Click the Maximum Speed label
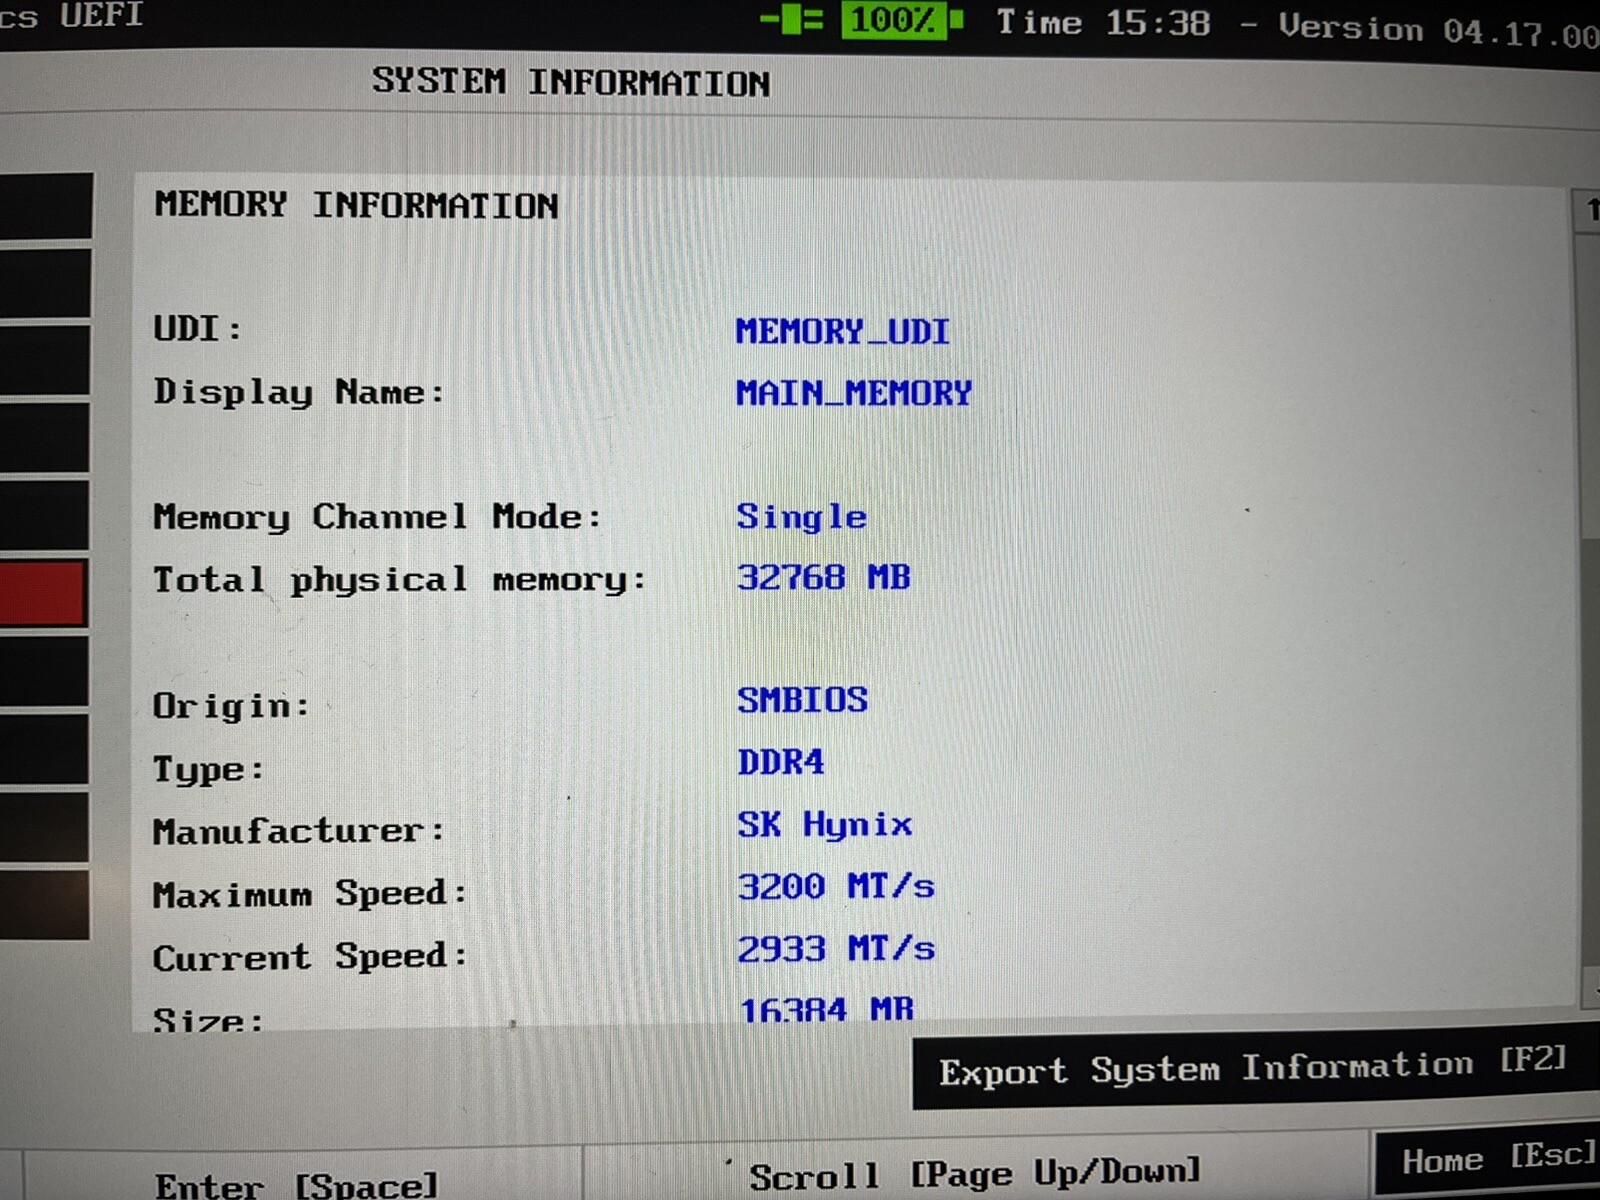 click(310, 893)
